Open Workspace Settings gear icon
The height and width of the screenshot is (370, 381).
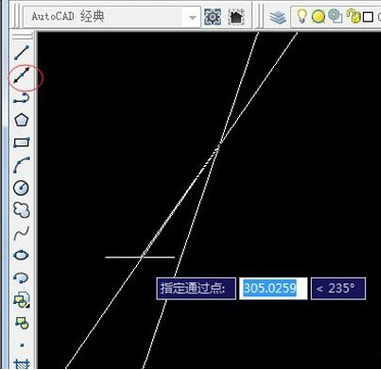(x=212, y=16)
